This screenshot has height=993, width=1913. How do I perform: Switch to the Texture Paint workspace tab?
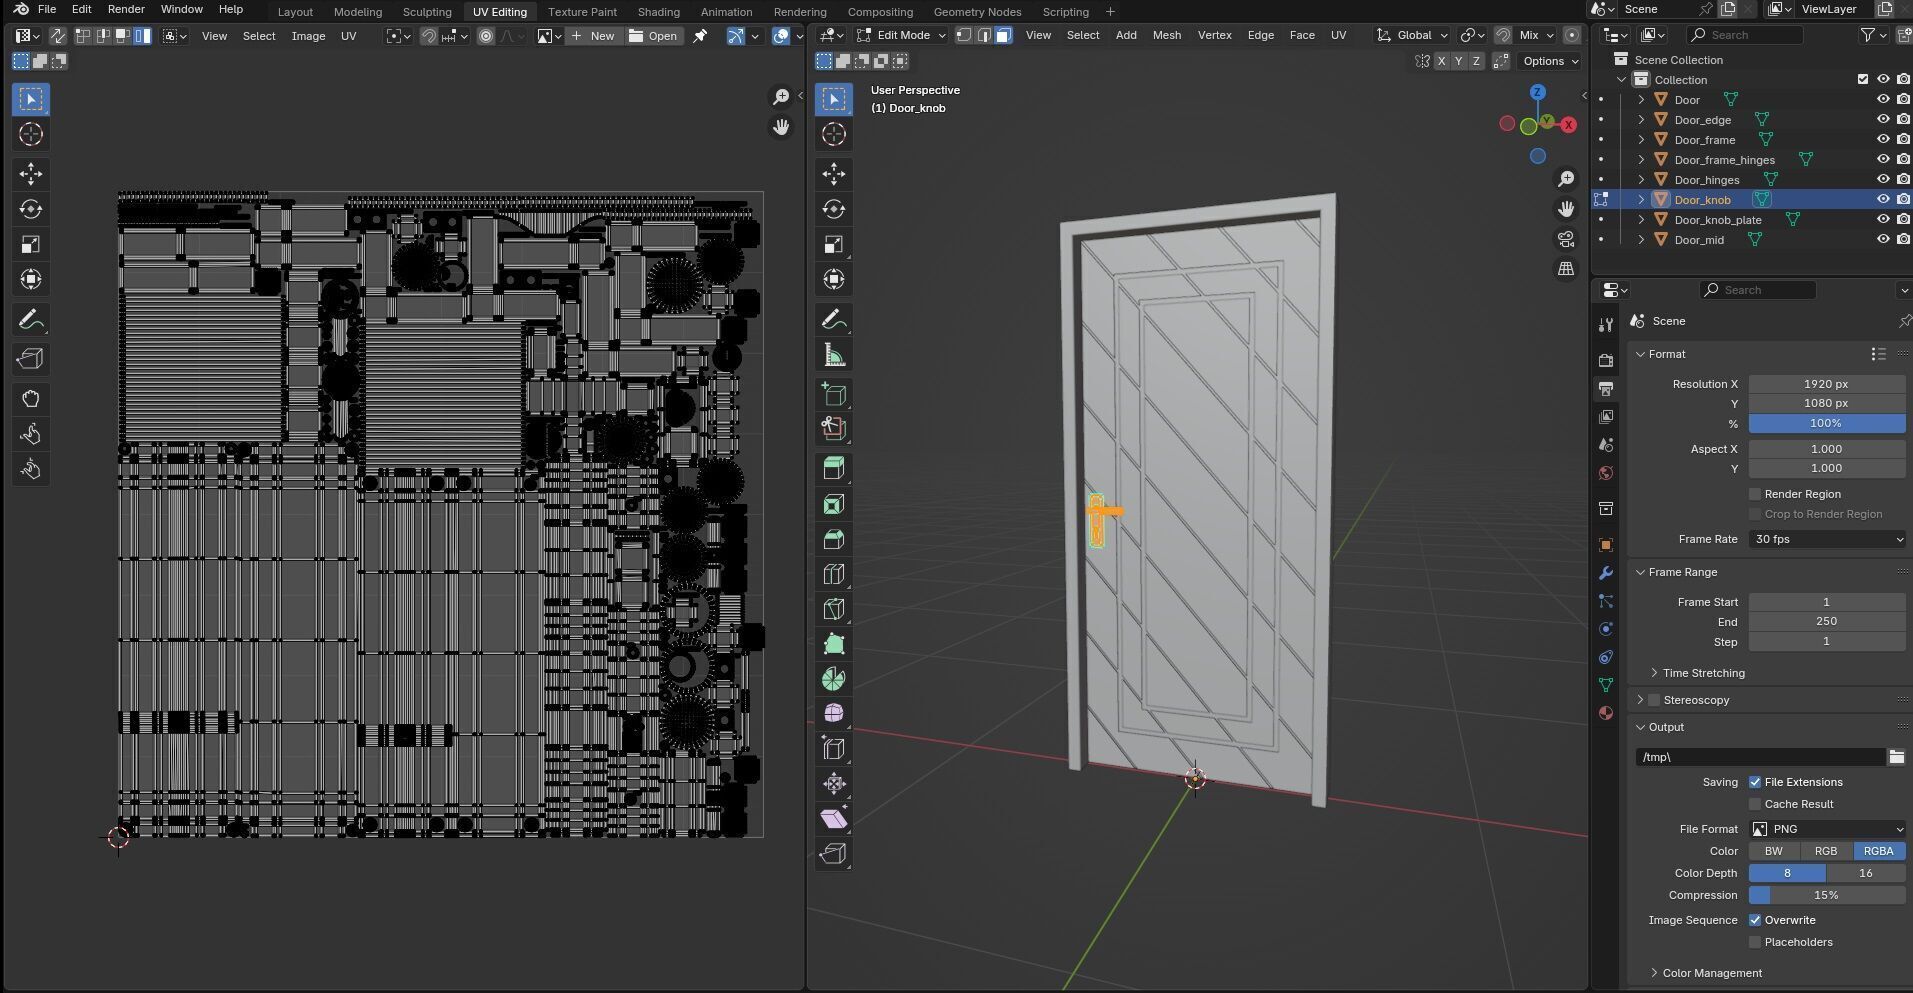[582, 12]
